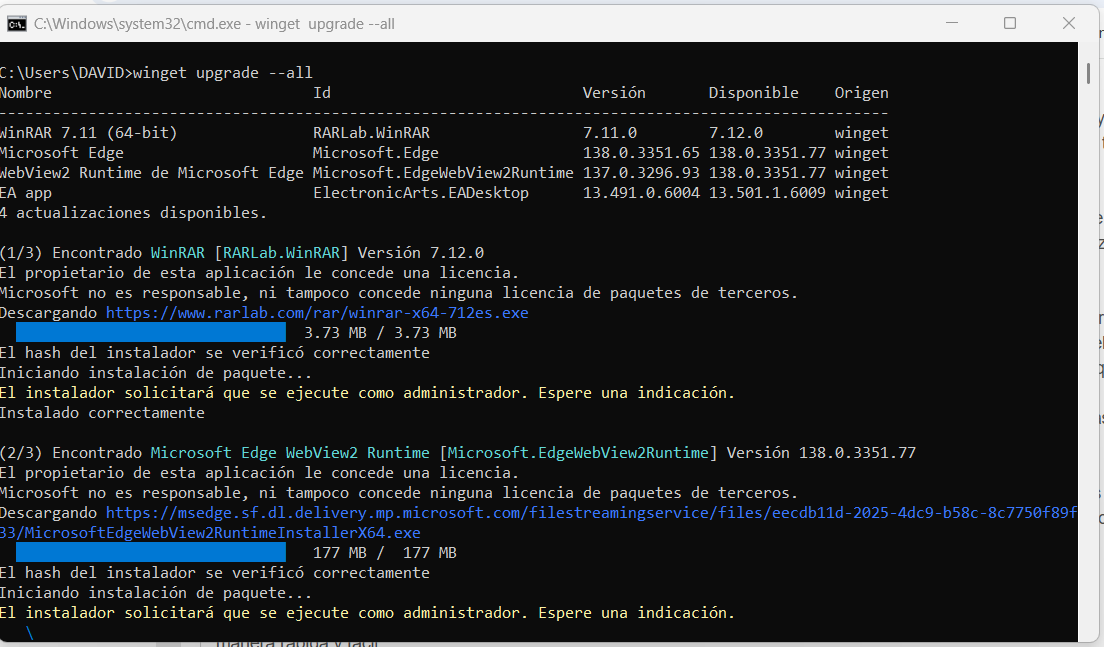Image resolution: width=1104 pixels, height=647 pixels.
Task: Maximize the cmd.exe window
Action: tap(1010, 23)
